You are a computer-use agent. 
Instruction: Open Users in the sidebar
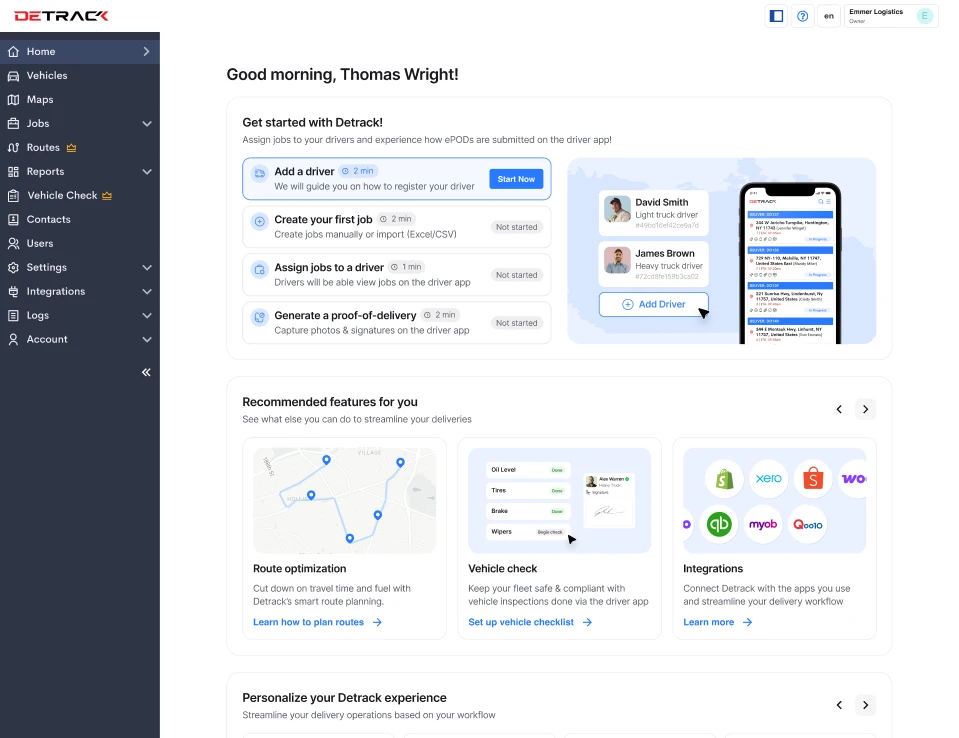coord(40,244)
